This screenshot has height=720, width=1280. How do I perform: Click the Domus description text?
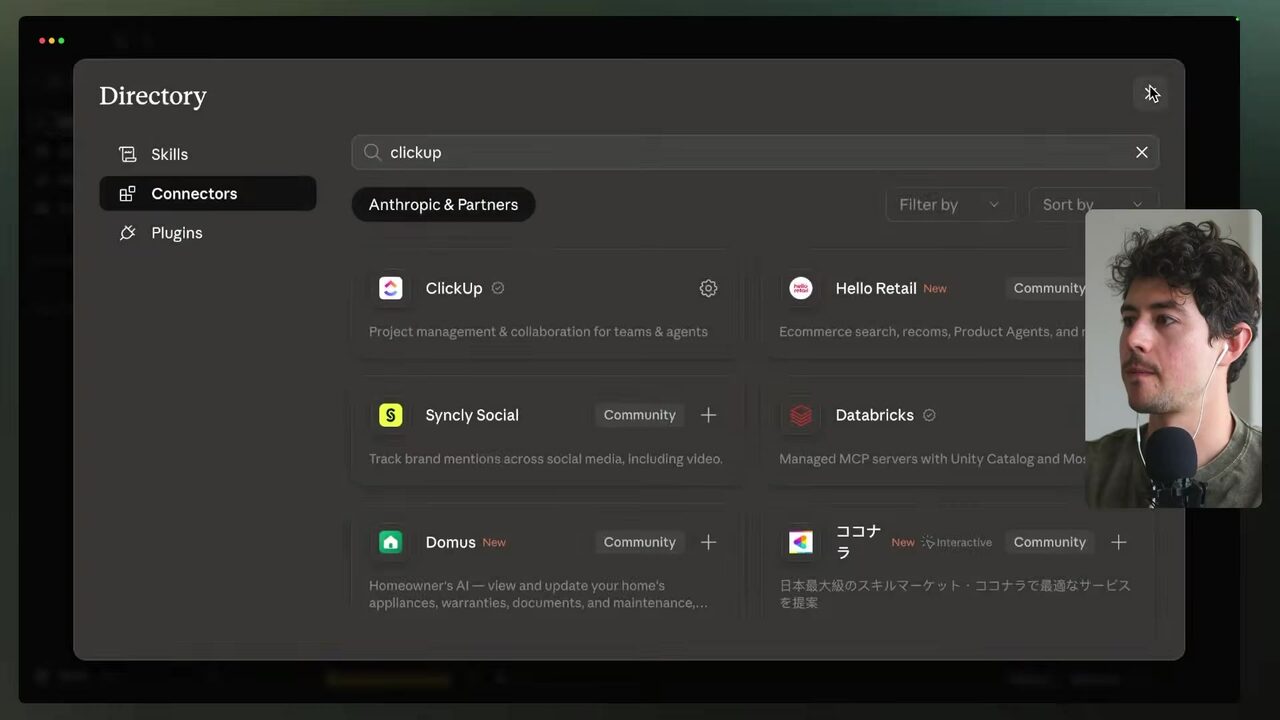click(x=538, y=594)
